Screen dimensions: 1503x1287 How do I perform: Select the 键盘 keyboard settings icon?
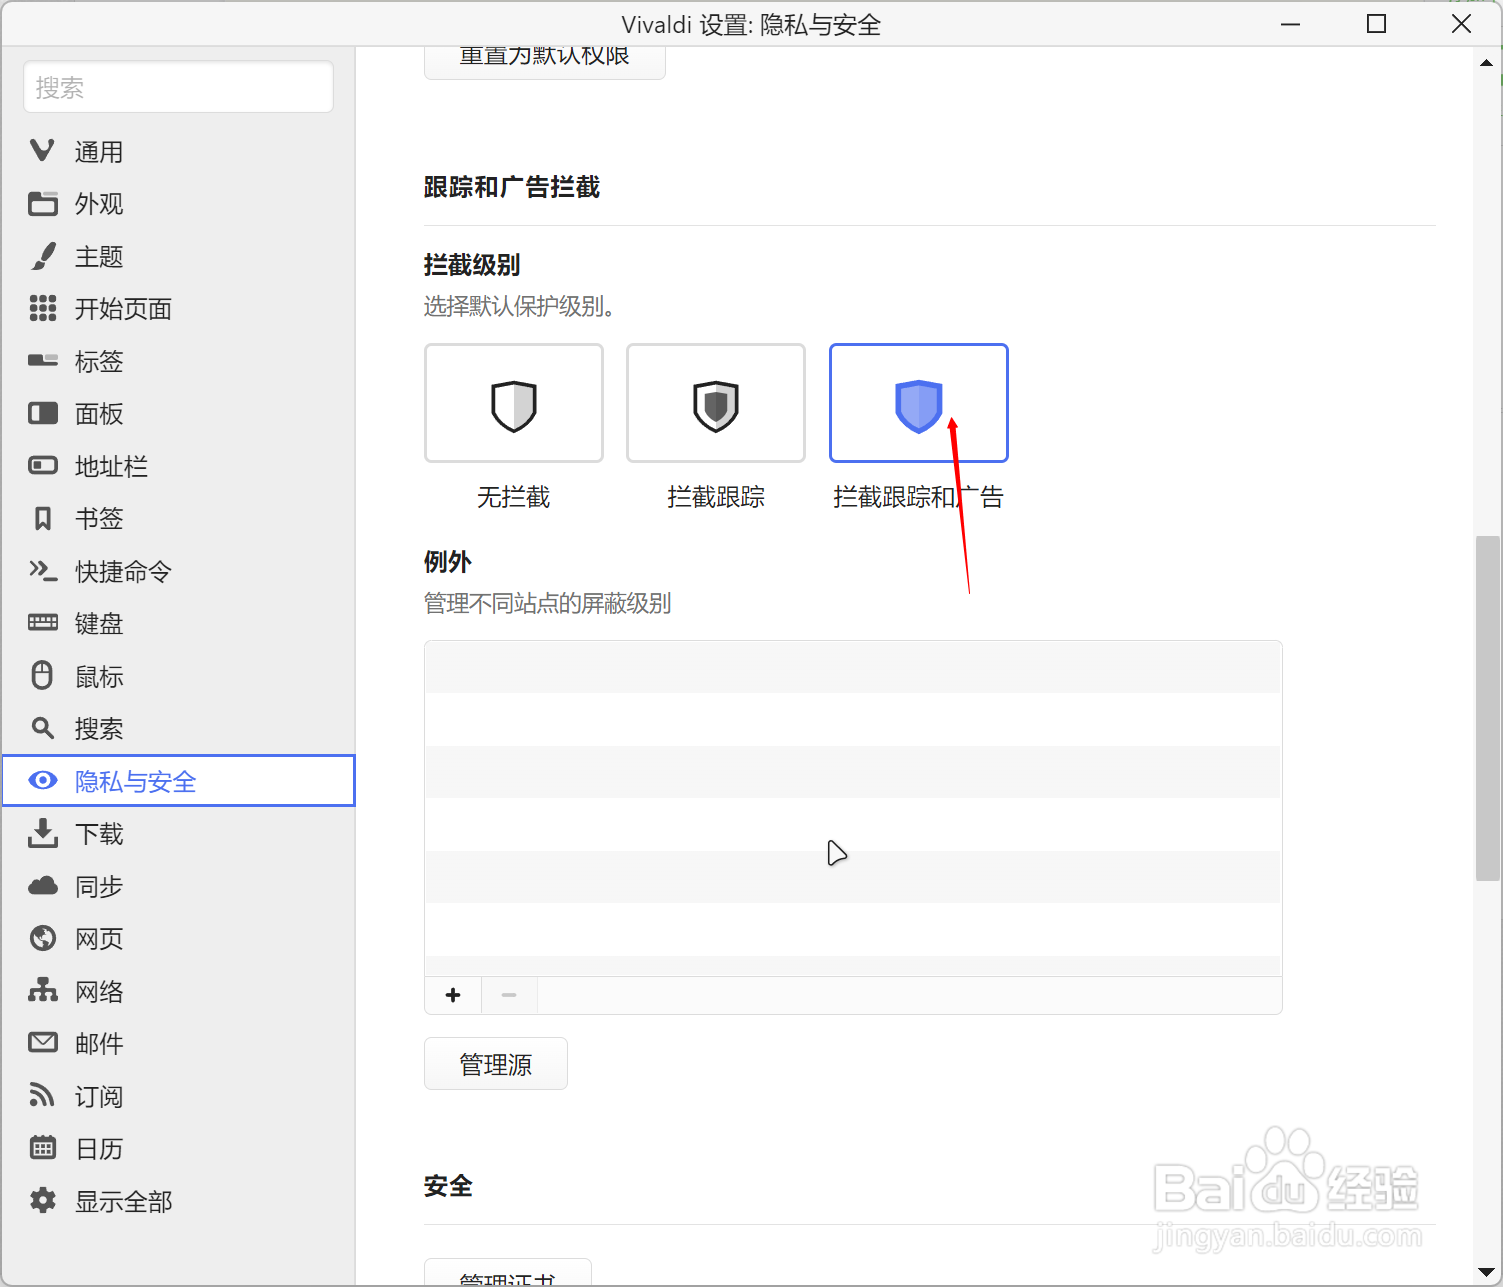[43, 623]
